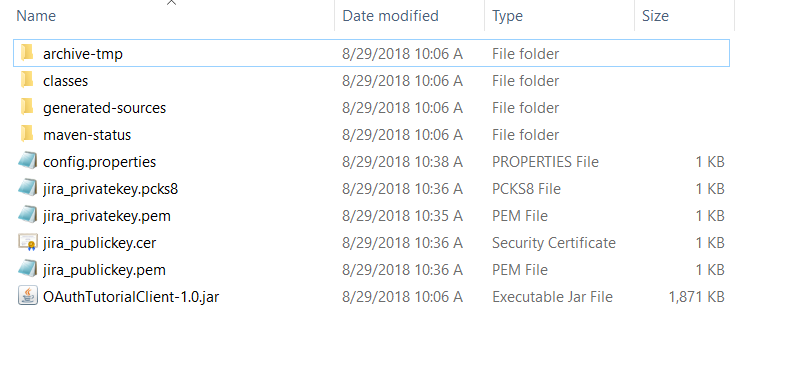Click the maven-status folder icon
The width and height of the screenshot is (785, 365).
[x=27, y=134]
